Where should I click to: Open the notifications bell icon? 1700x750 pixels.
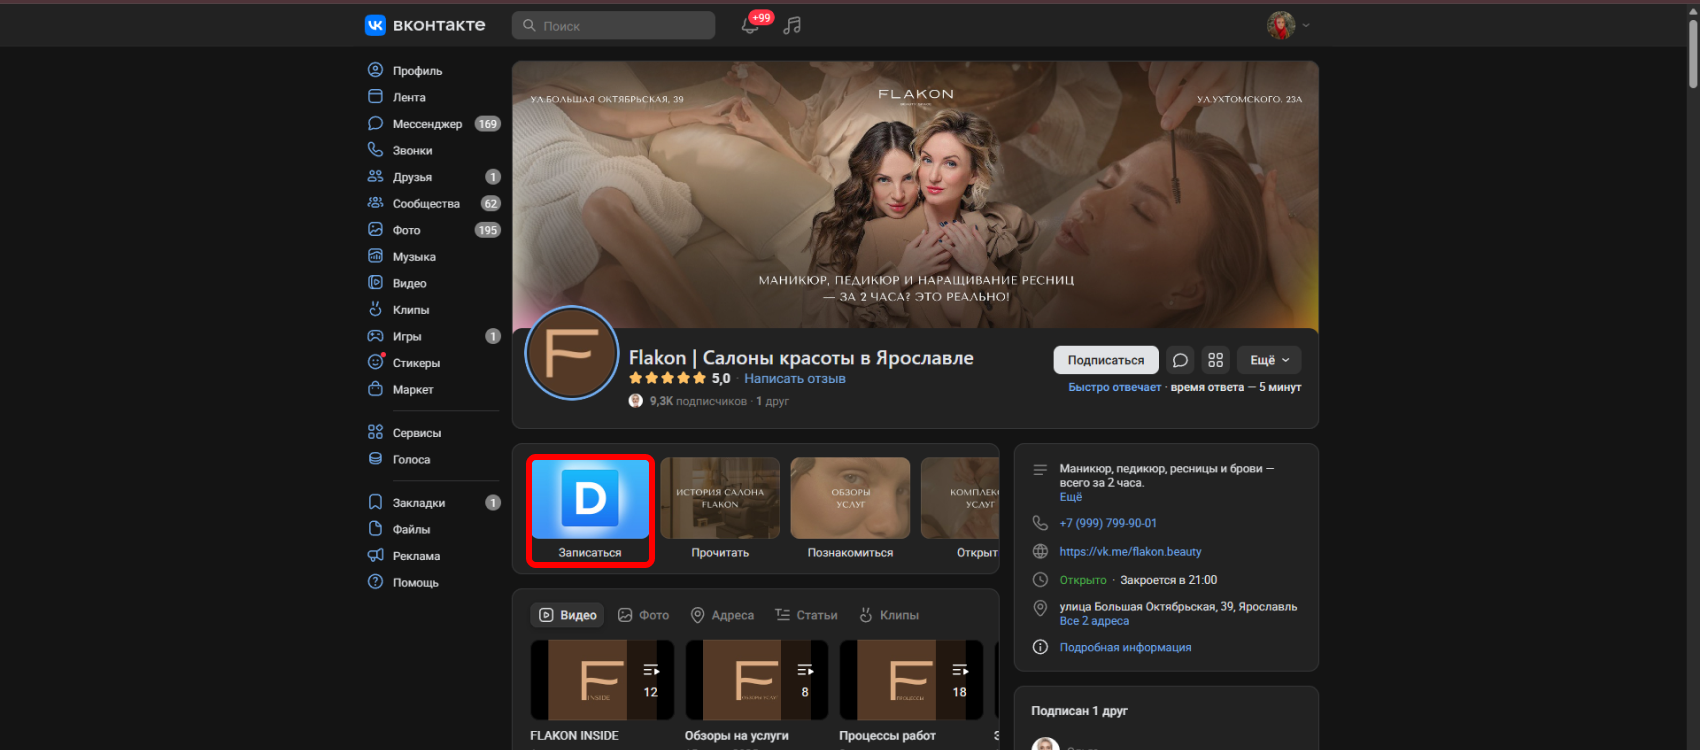tap(750, 26)
